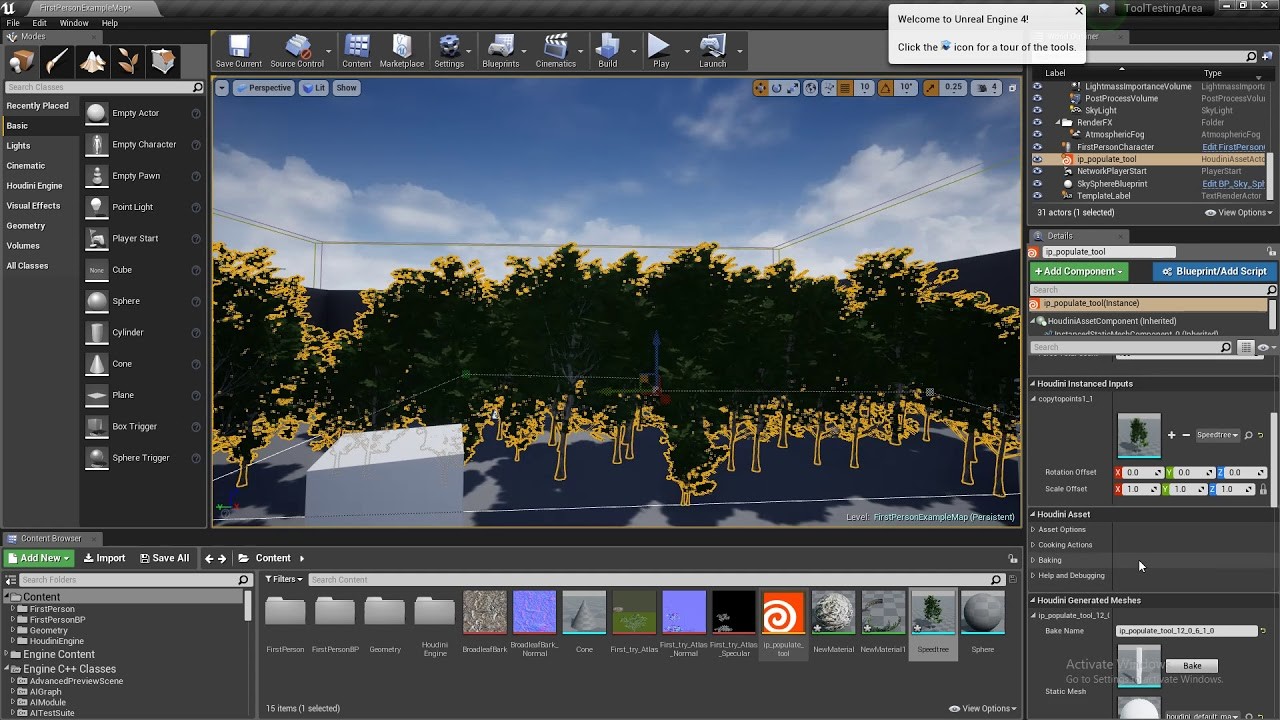Select the ip_populate_tool Houdini asset thumbnail
The width and height of the screenshot is (1280, 720).
pyautogui.click(x=783, y=613)
